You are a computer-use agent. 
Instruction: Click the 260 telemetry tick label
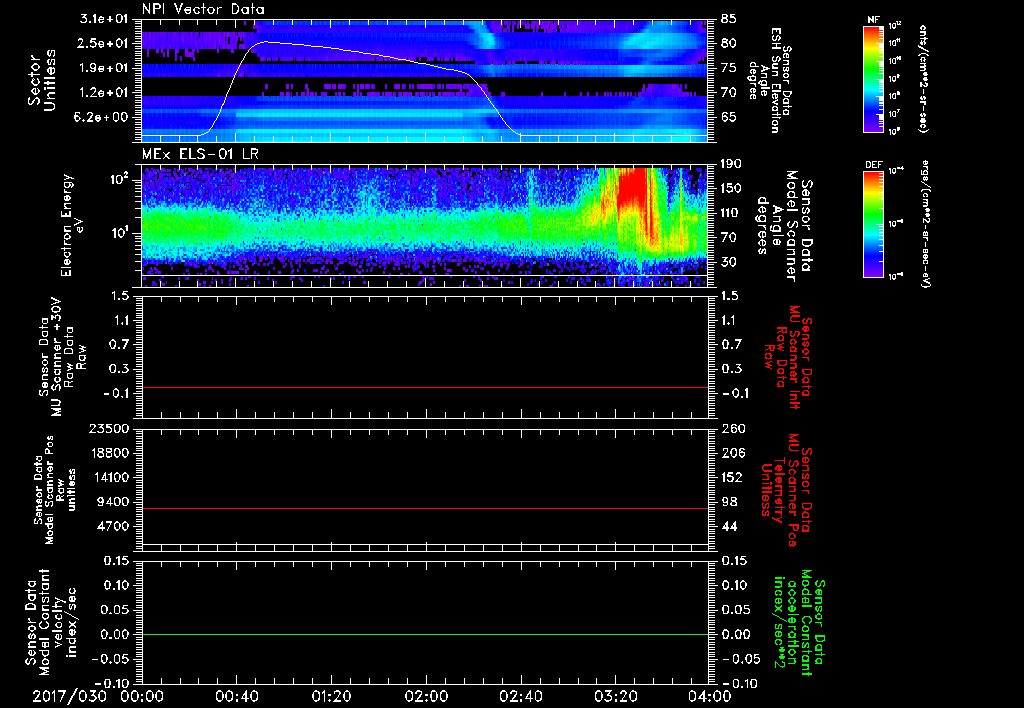733,428
